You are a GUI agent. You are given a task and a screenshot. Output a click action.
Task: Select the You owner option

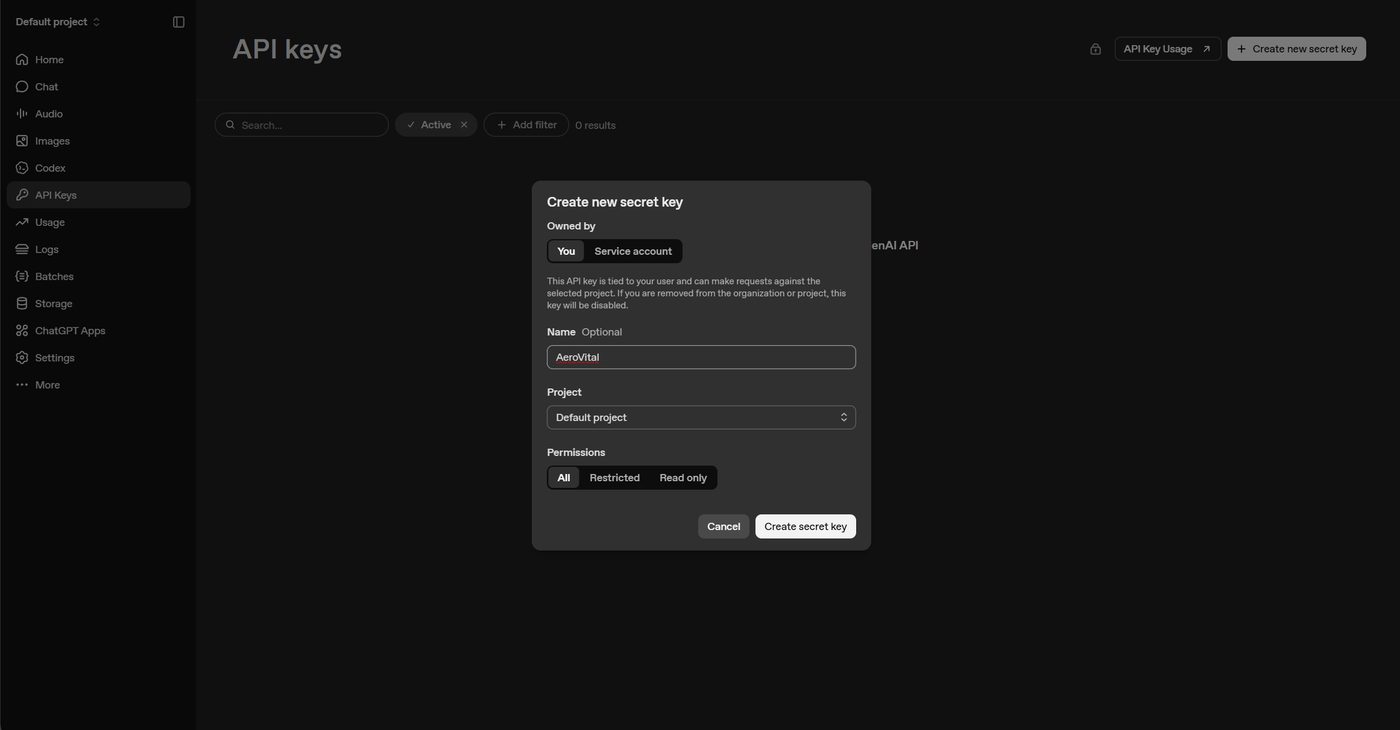[566, 251]
